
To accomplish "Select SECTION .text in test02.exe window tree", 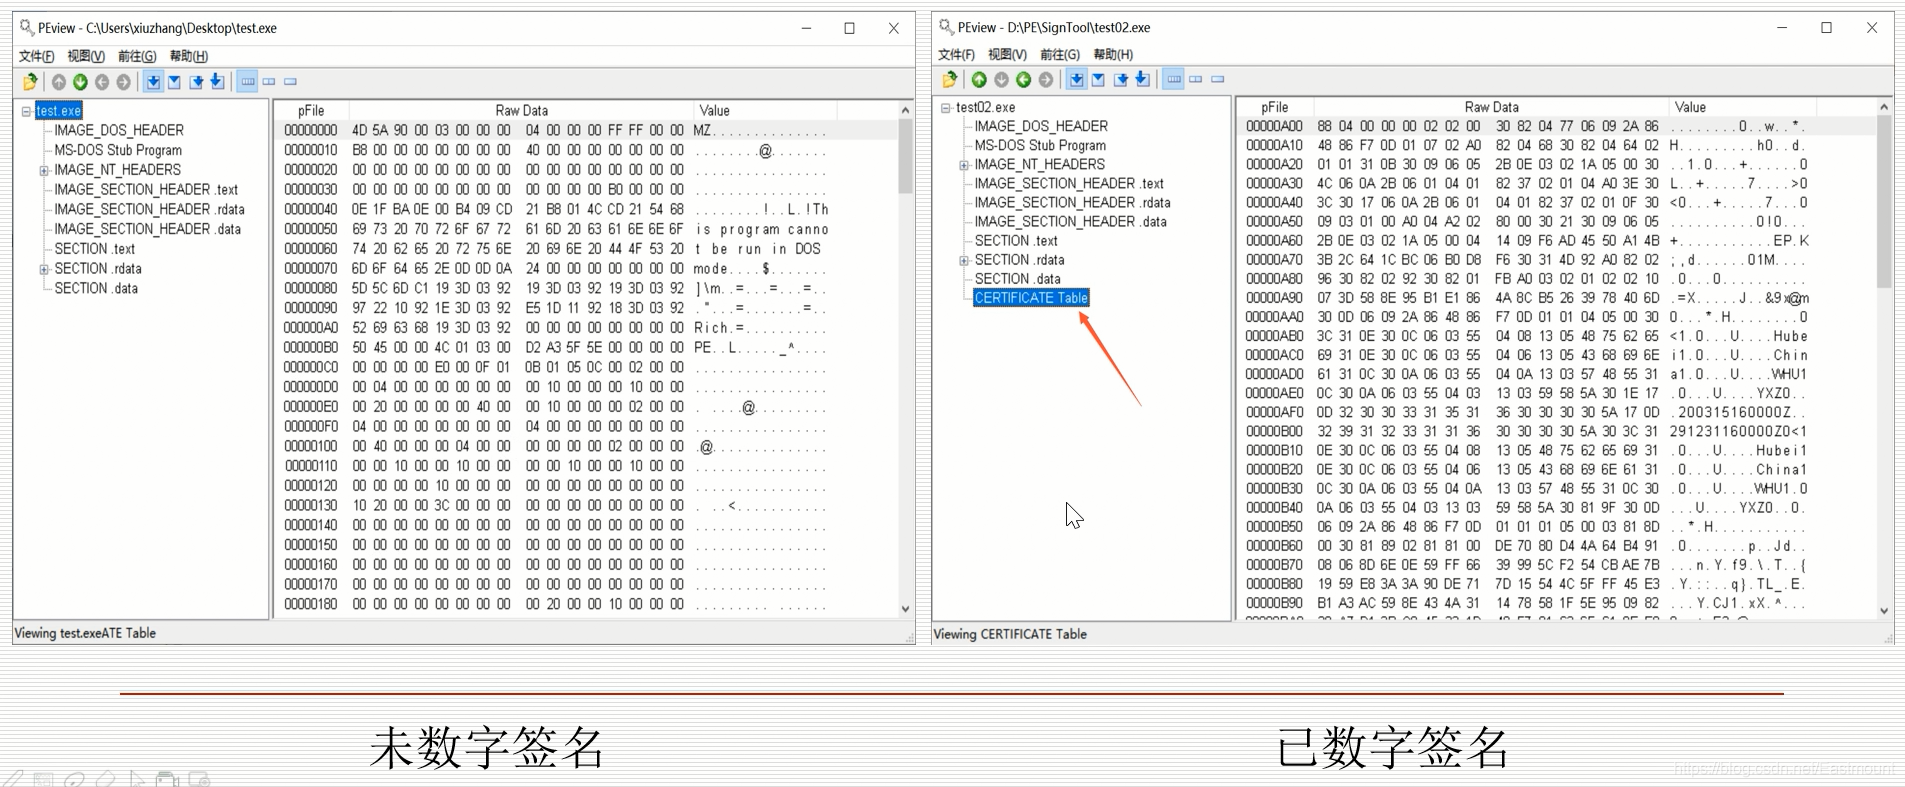I will 1016,240.
